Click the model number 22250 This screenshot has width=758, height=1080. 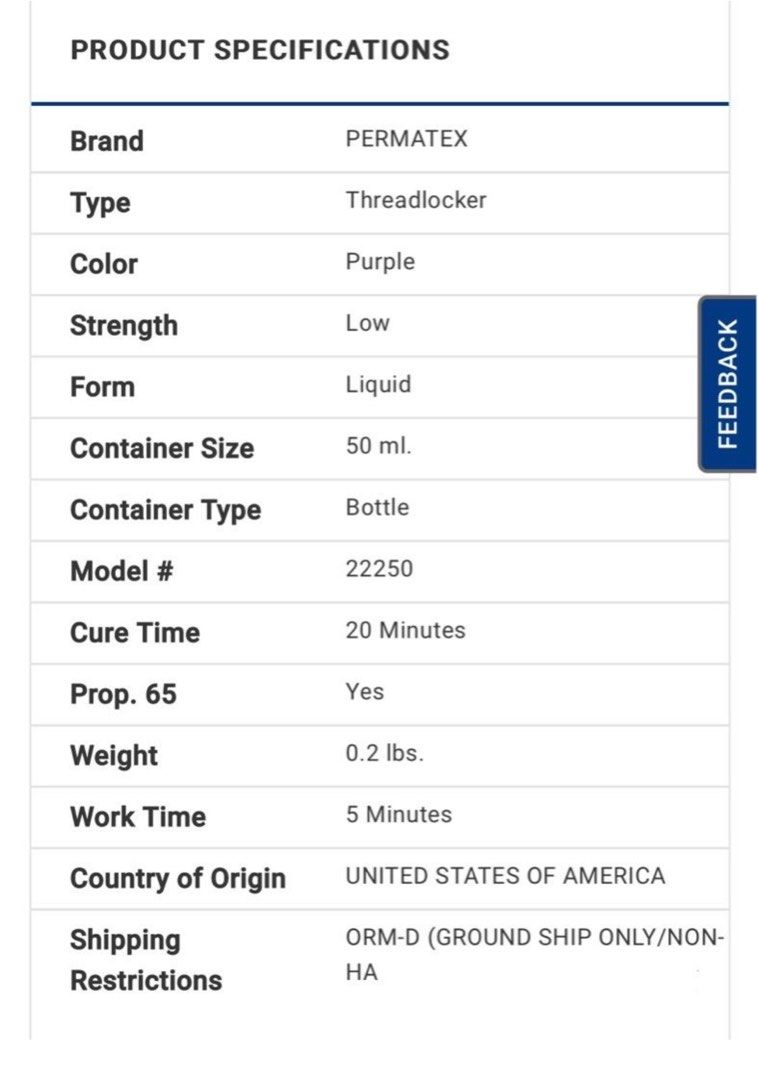379,569
